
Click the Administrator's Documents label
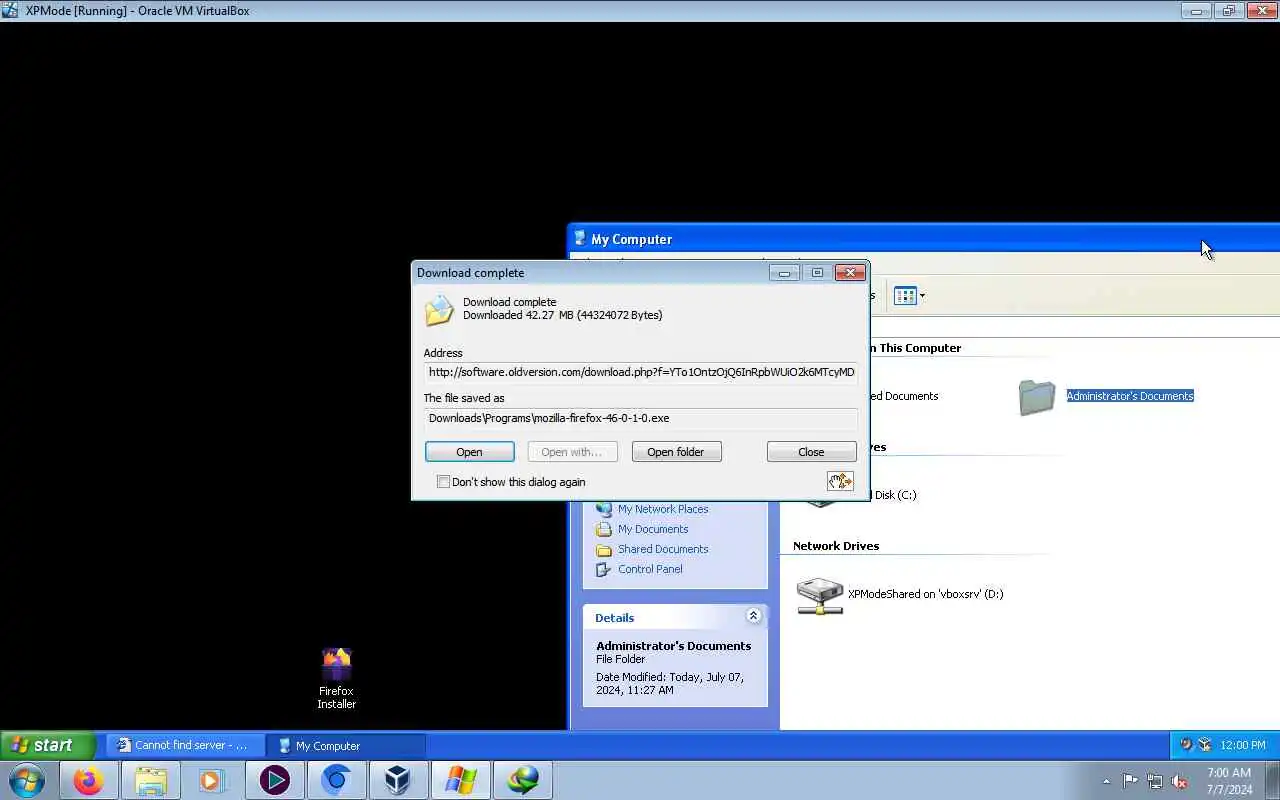click(1130, 396)
